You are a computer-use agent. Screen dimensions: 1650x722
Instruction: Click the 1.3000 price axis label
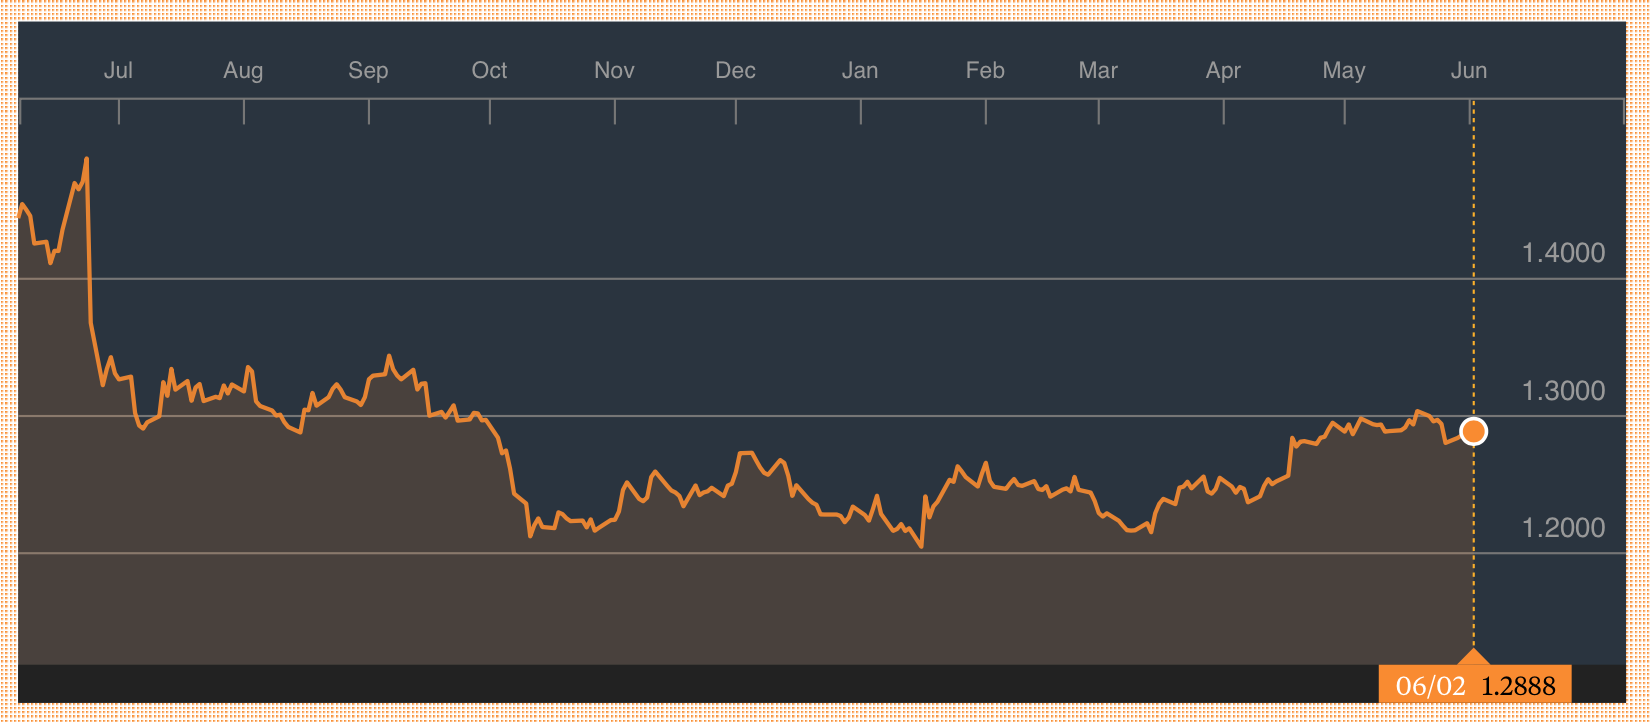[x=1563, y=391]
